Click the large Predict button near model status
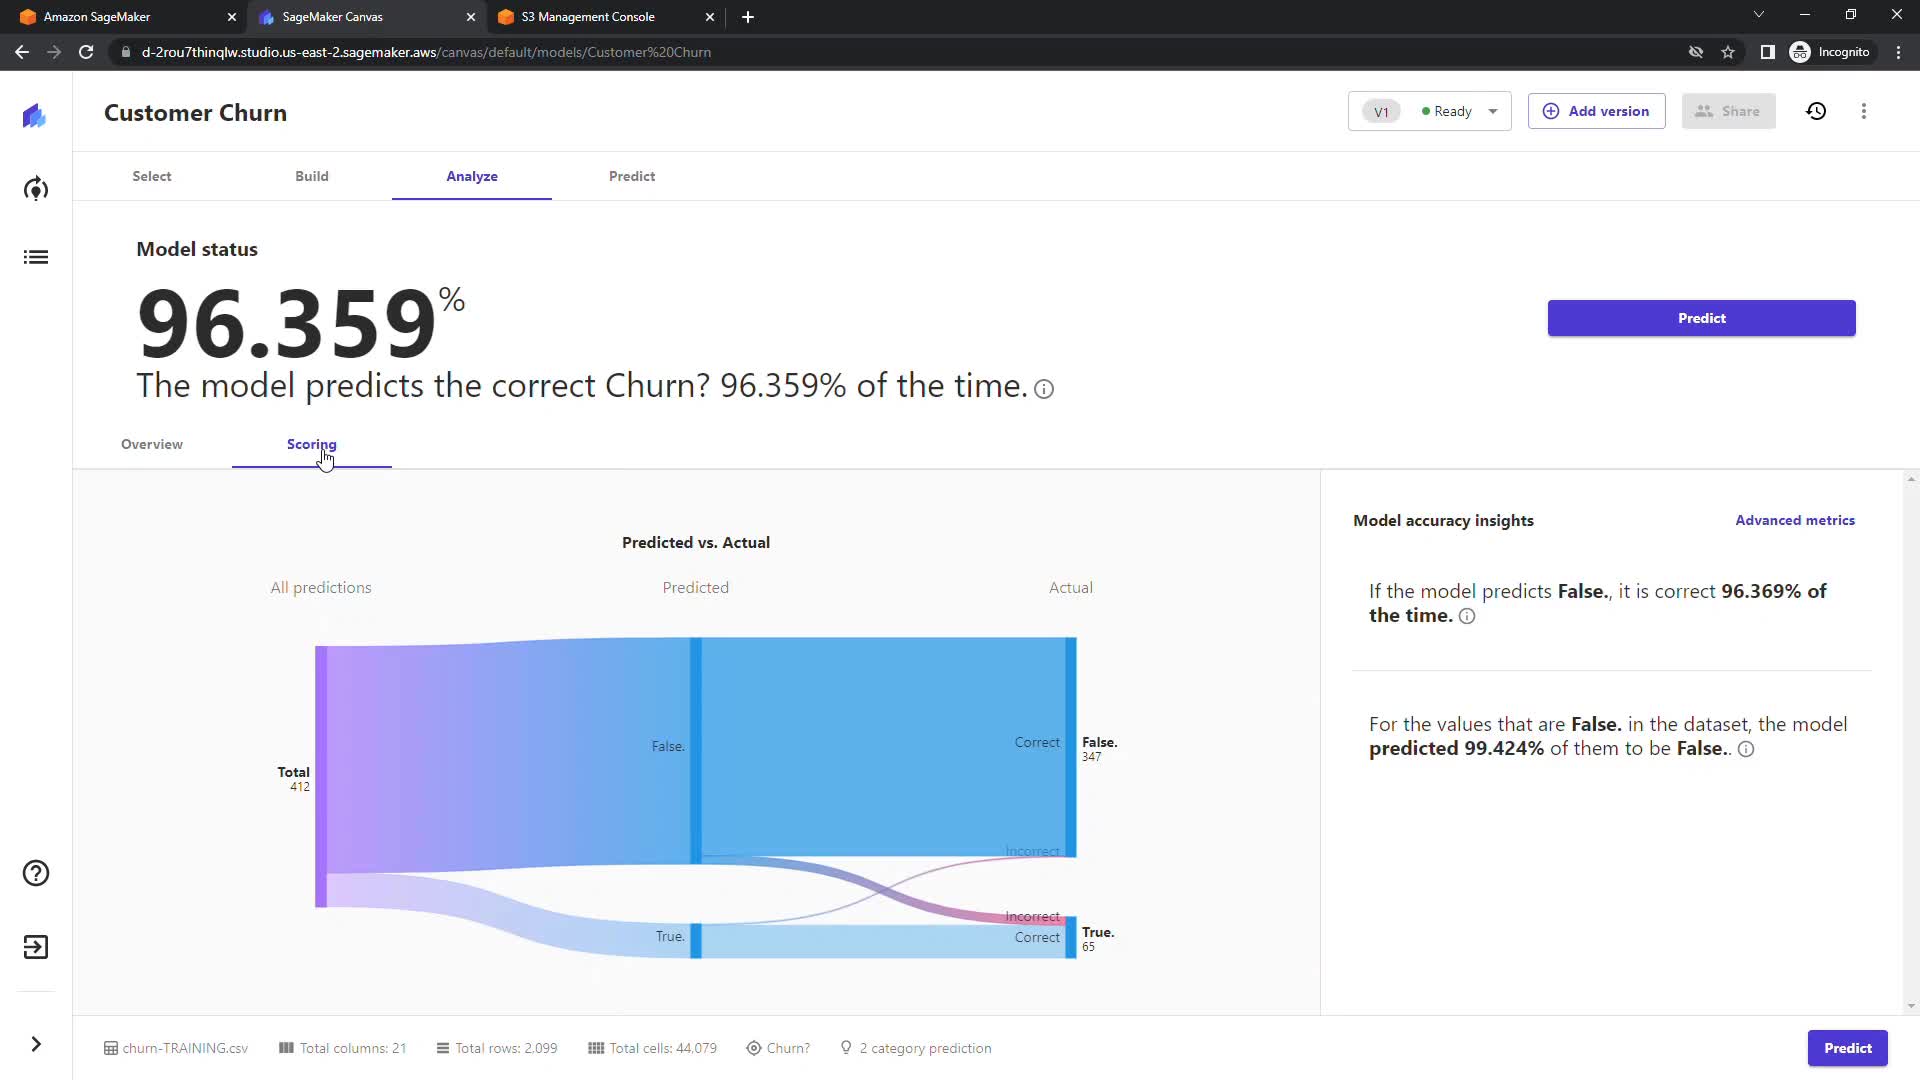 coord(1701,318)
